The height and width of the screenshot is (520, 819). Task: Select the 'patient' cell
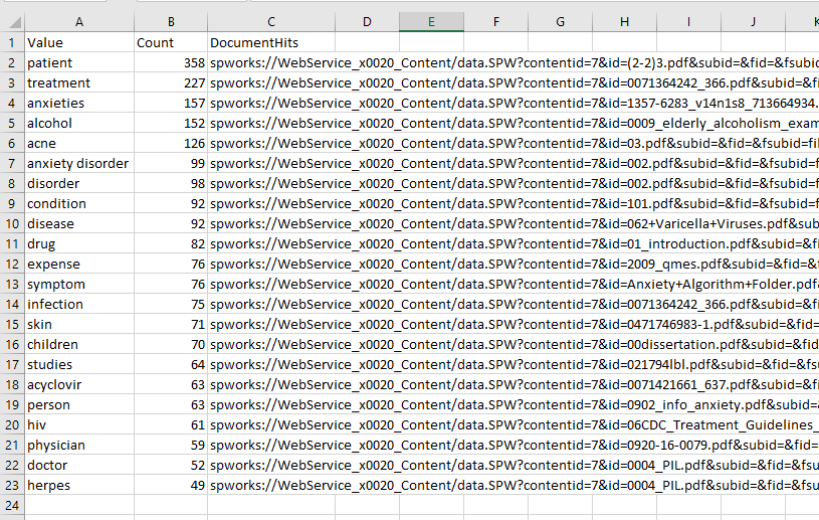tap(79, 63)
